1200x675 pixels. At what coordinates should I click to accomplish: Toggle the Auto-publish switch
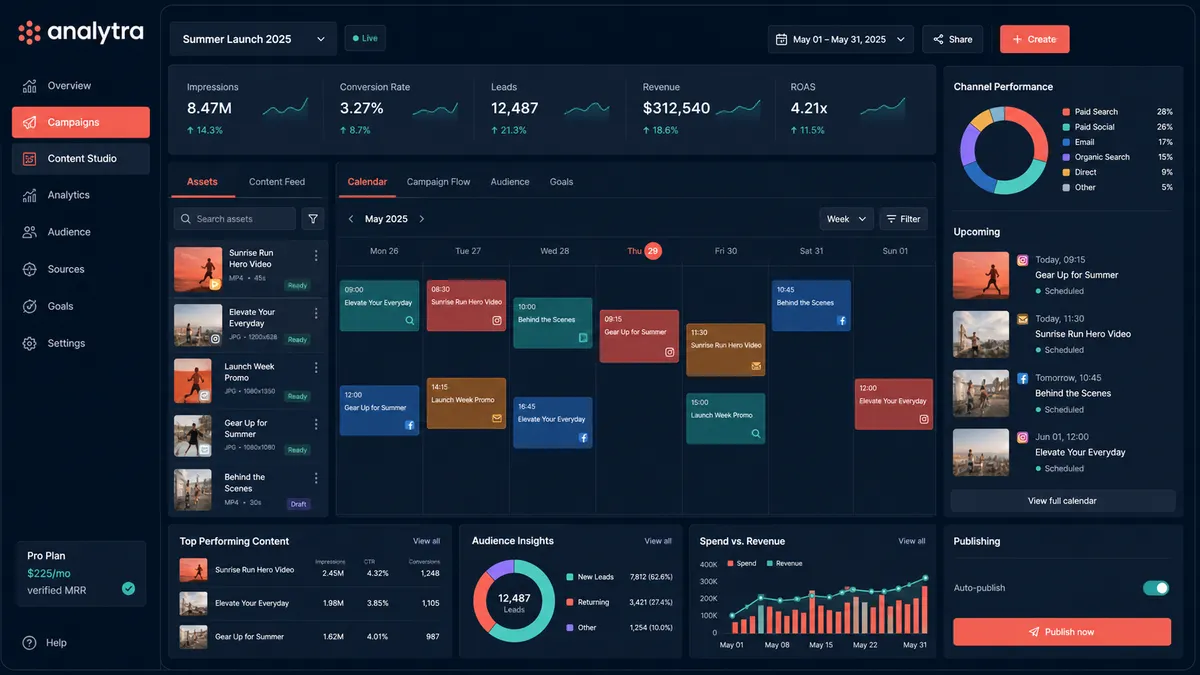(1155, 588)
